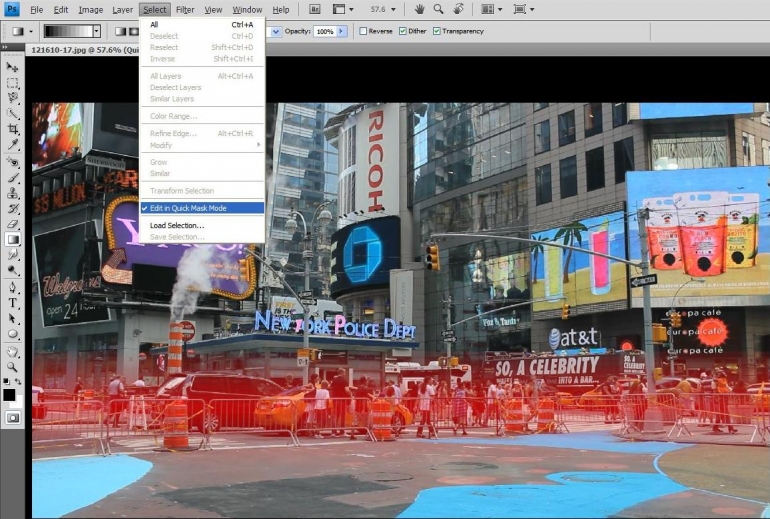Select the Eyedropper tool
This screenshot has height=519, width=770.
click(12, 144)
